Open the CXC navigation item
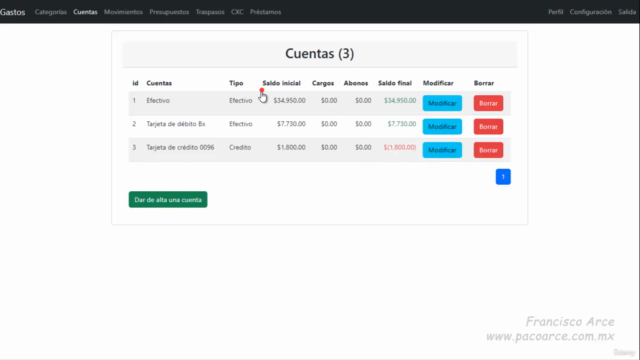Viewport: 640px width, 360px height. [x=237, y=12]
